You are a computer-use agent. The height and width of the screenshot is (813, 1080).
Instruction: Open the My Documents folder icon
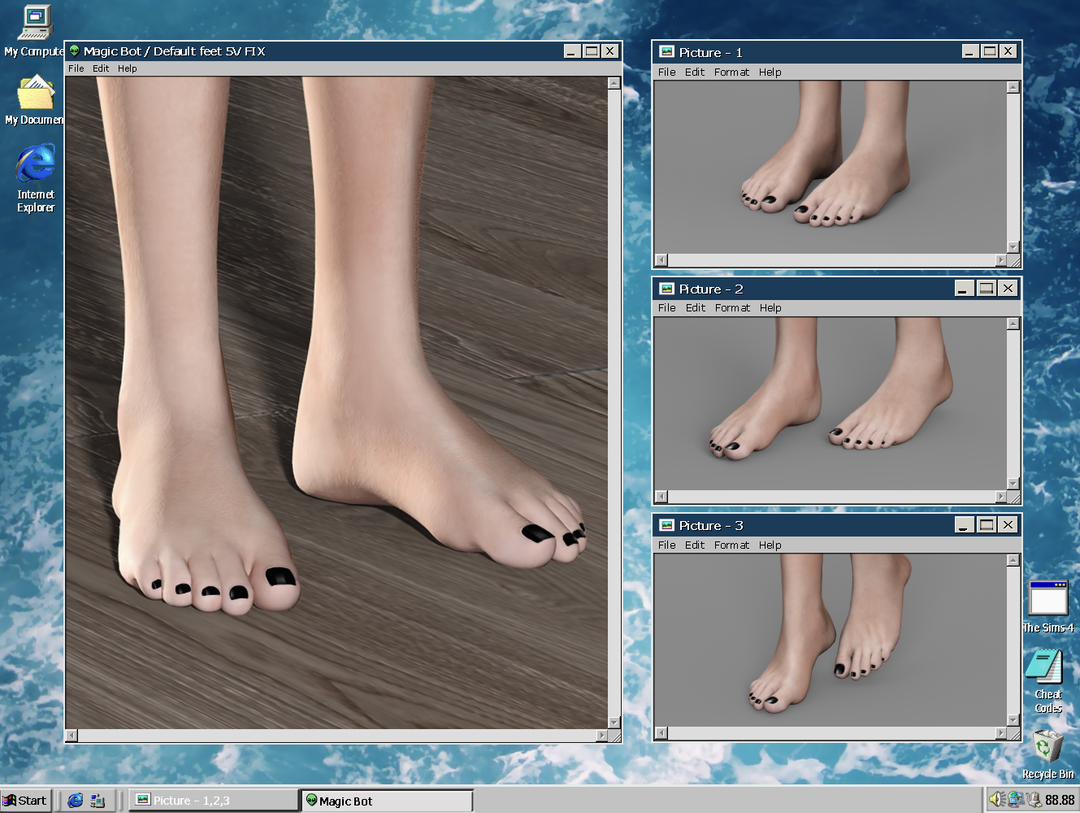pos(34,94)
